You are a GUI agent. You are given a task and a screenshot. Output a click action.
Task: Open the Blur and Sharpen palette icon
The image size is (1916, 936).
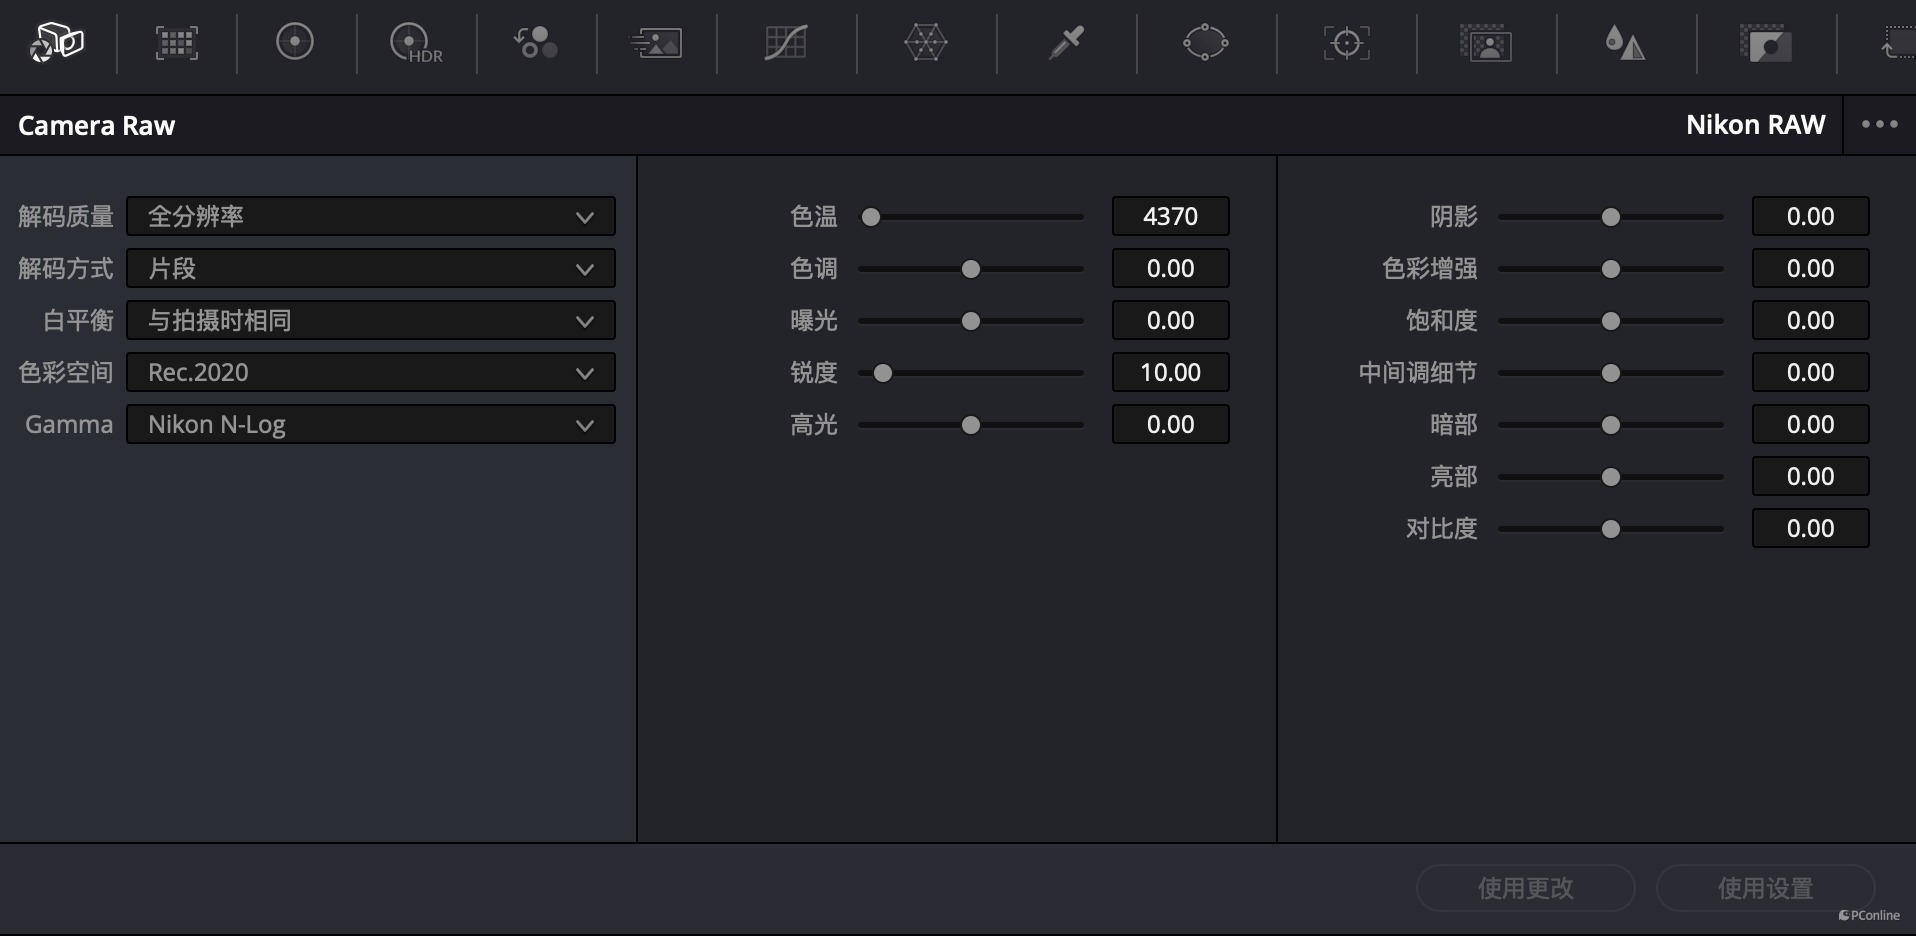click(1625, 42)
